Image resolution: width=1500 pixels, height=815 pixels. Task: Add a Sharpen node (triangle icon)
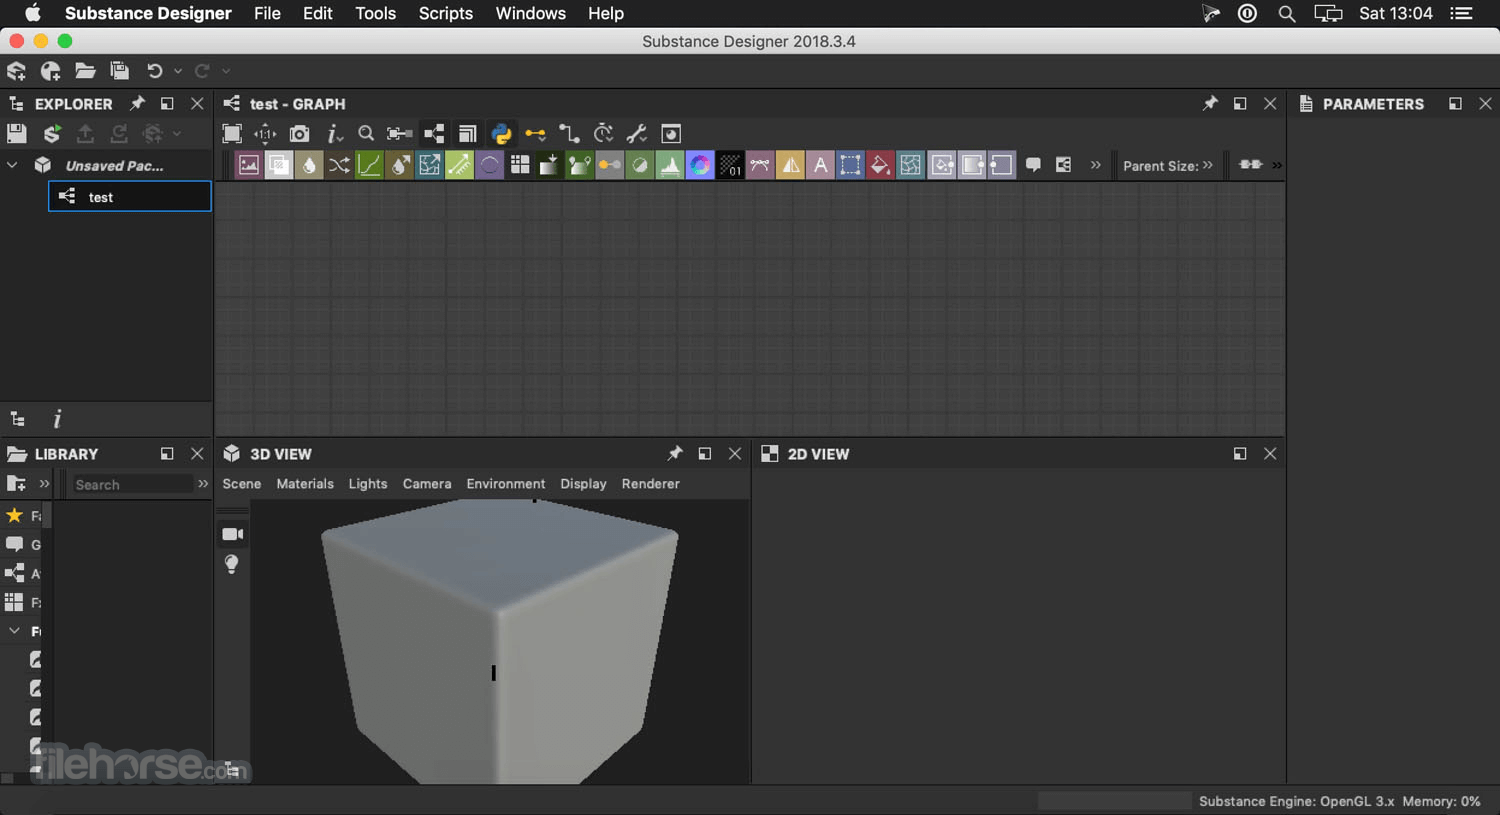[790, 165]
